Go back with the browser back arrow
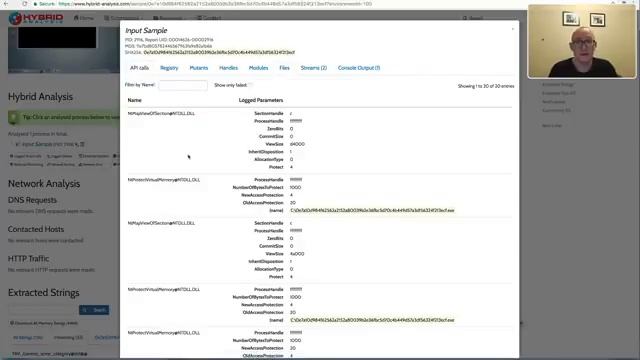The width and height of the screenshot is (640, 360). 5,4
